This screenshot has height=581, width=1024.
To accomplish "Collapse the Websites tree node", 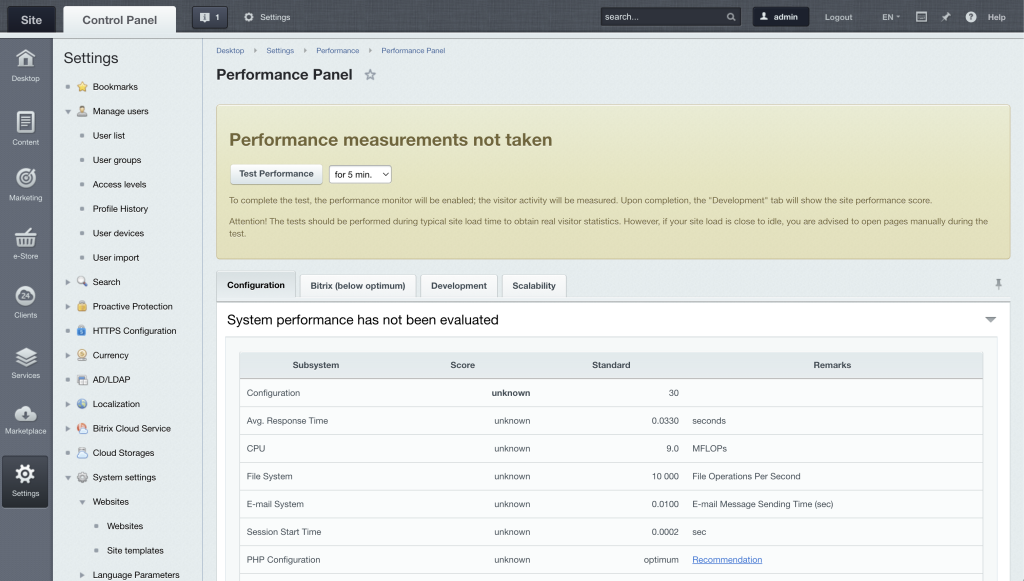I will pyautogui.click(x=82, y=502).
